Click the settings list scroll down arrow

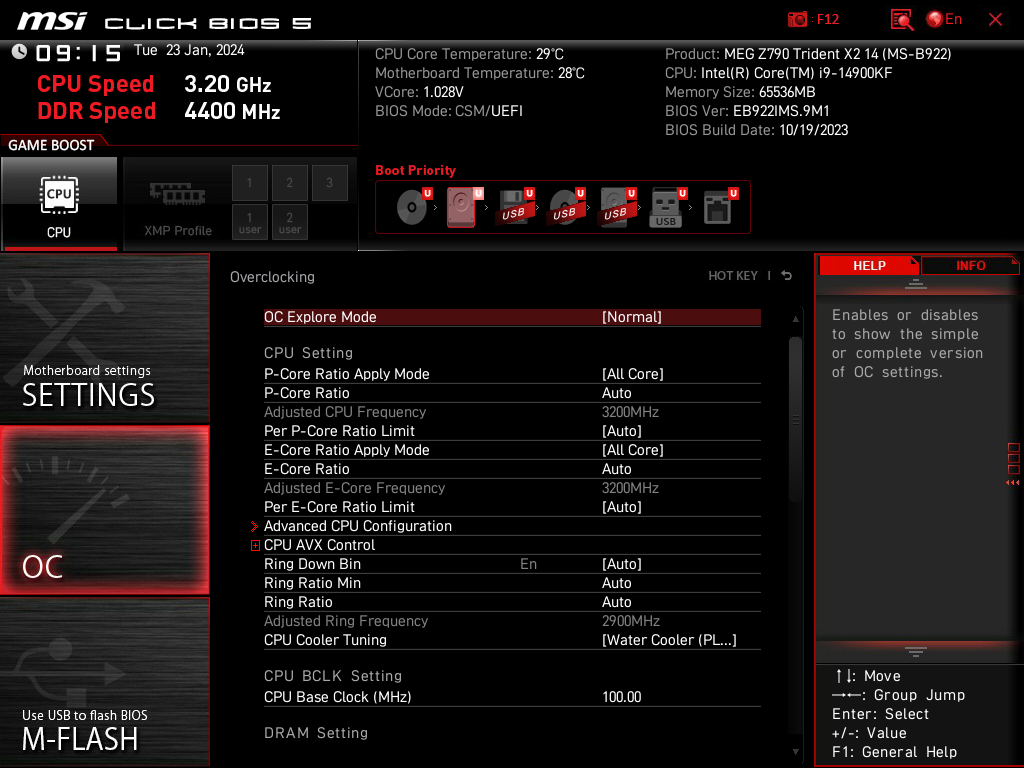point(795,752)
